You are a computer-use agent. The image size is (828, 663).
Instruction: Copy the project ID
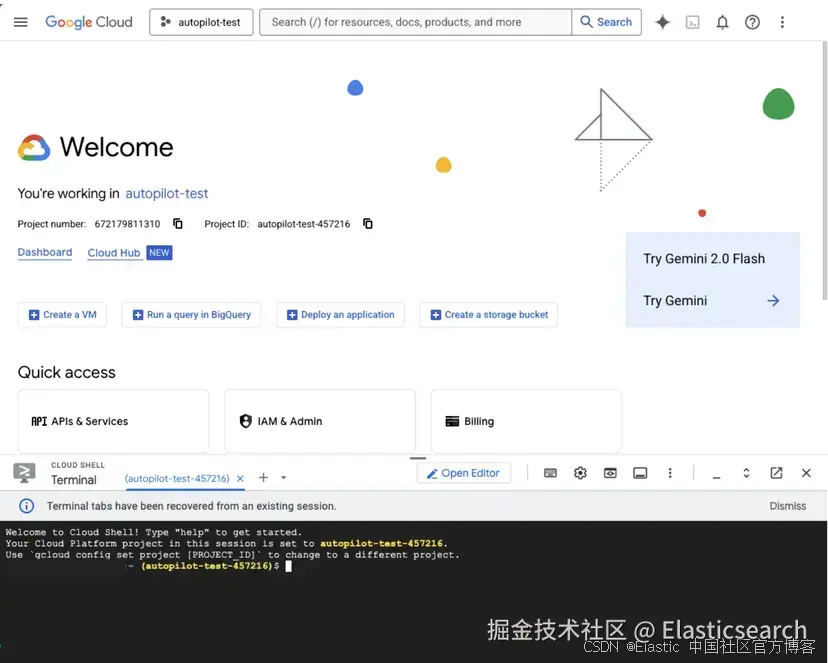pos(368,224)
